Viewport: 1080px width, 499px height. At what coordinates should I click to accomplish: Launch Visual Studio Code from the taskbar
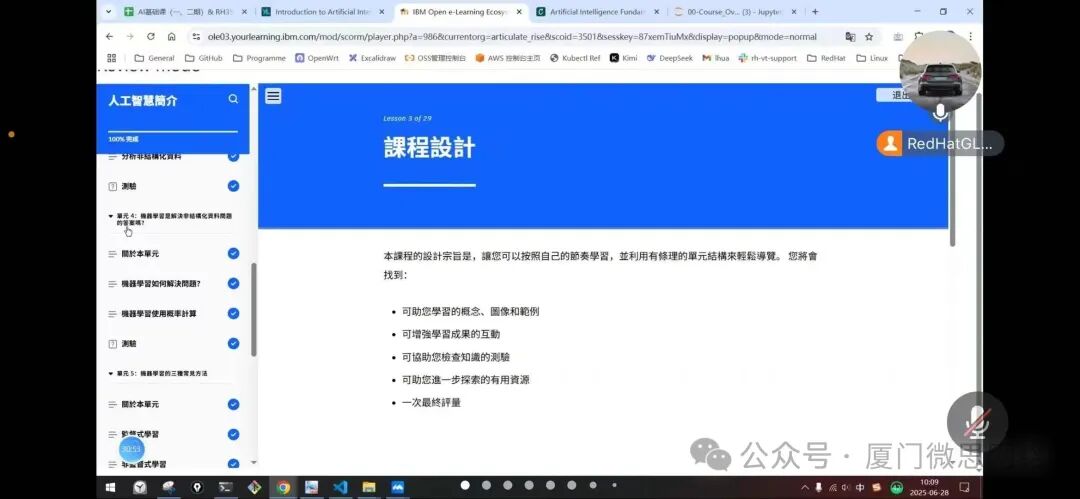(x=340, y=487)
